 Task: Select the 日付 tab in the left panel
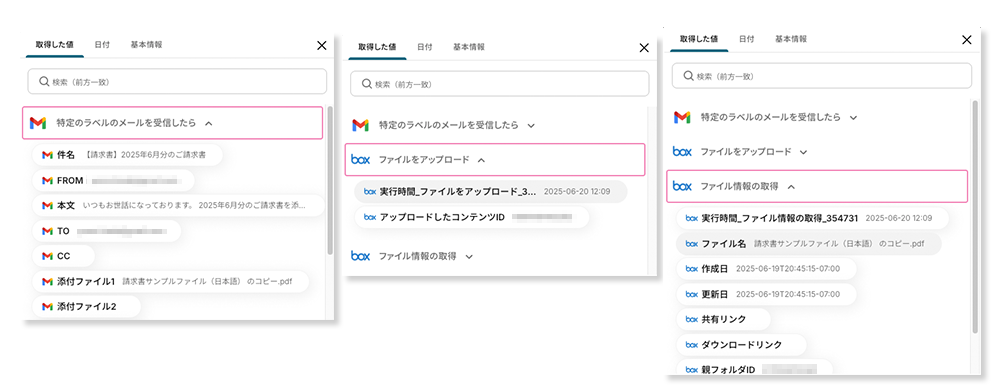[x=102, y=45]
